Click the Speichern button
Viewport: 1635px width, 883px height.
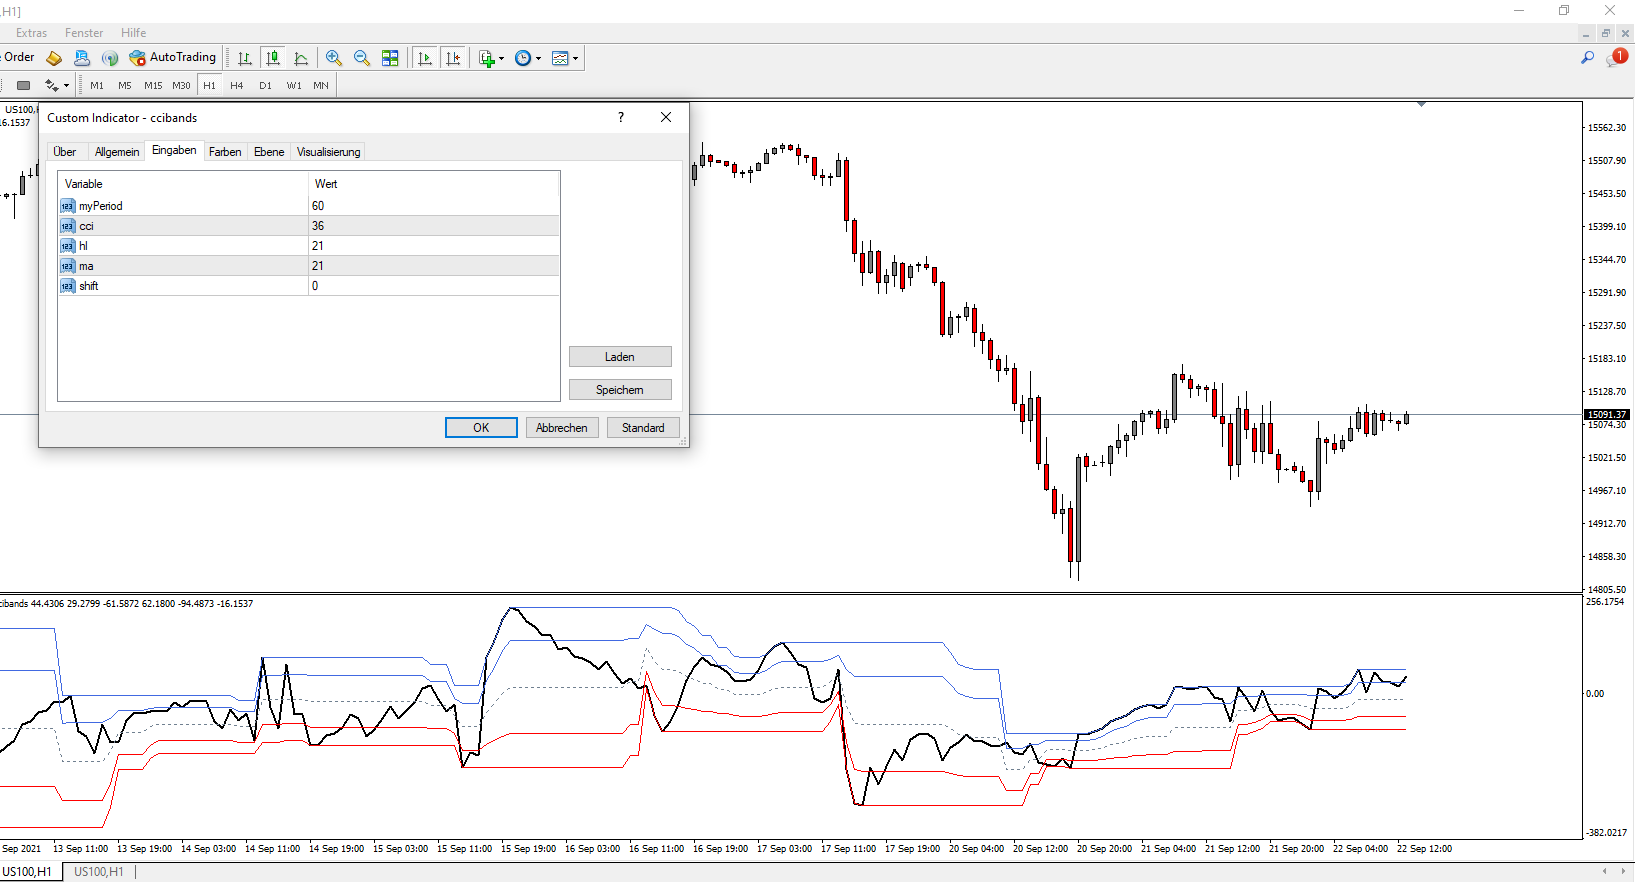[620, 390]
